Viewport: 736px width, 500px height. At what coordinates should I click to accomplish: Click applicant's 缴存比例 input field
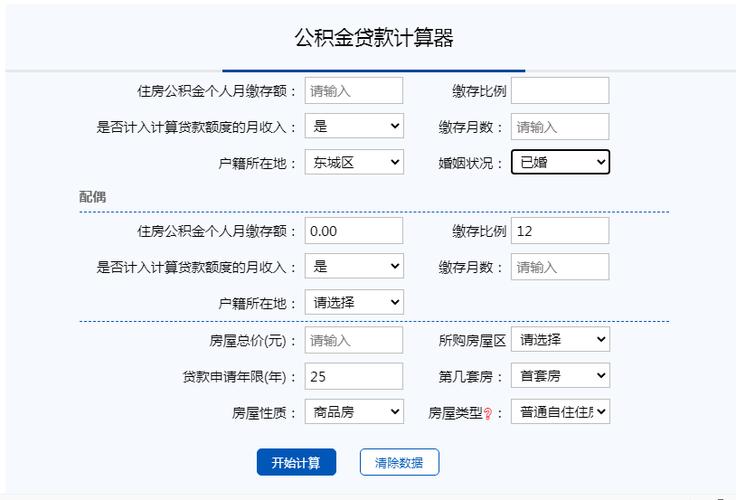[560, 91]
